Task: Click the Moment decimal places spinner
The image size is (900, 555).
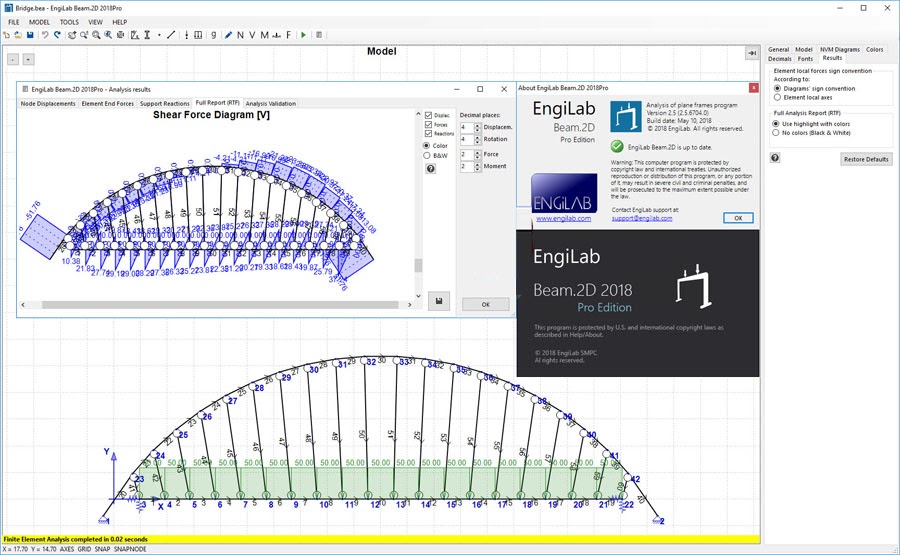Action: (x=478, y=166)
